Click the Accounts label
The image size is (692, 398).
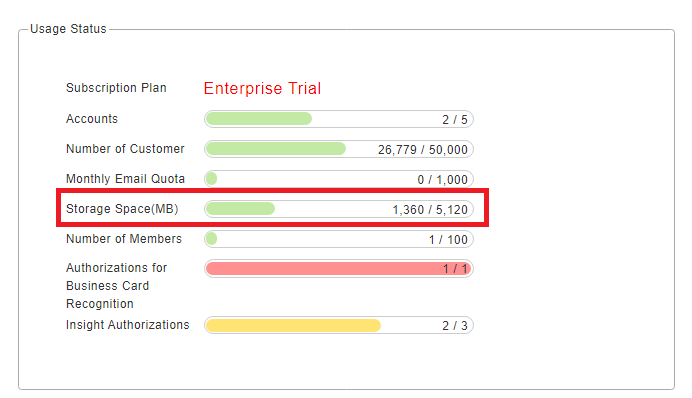click(92, 119)
